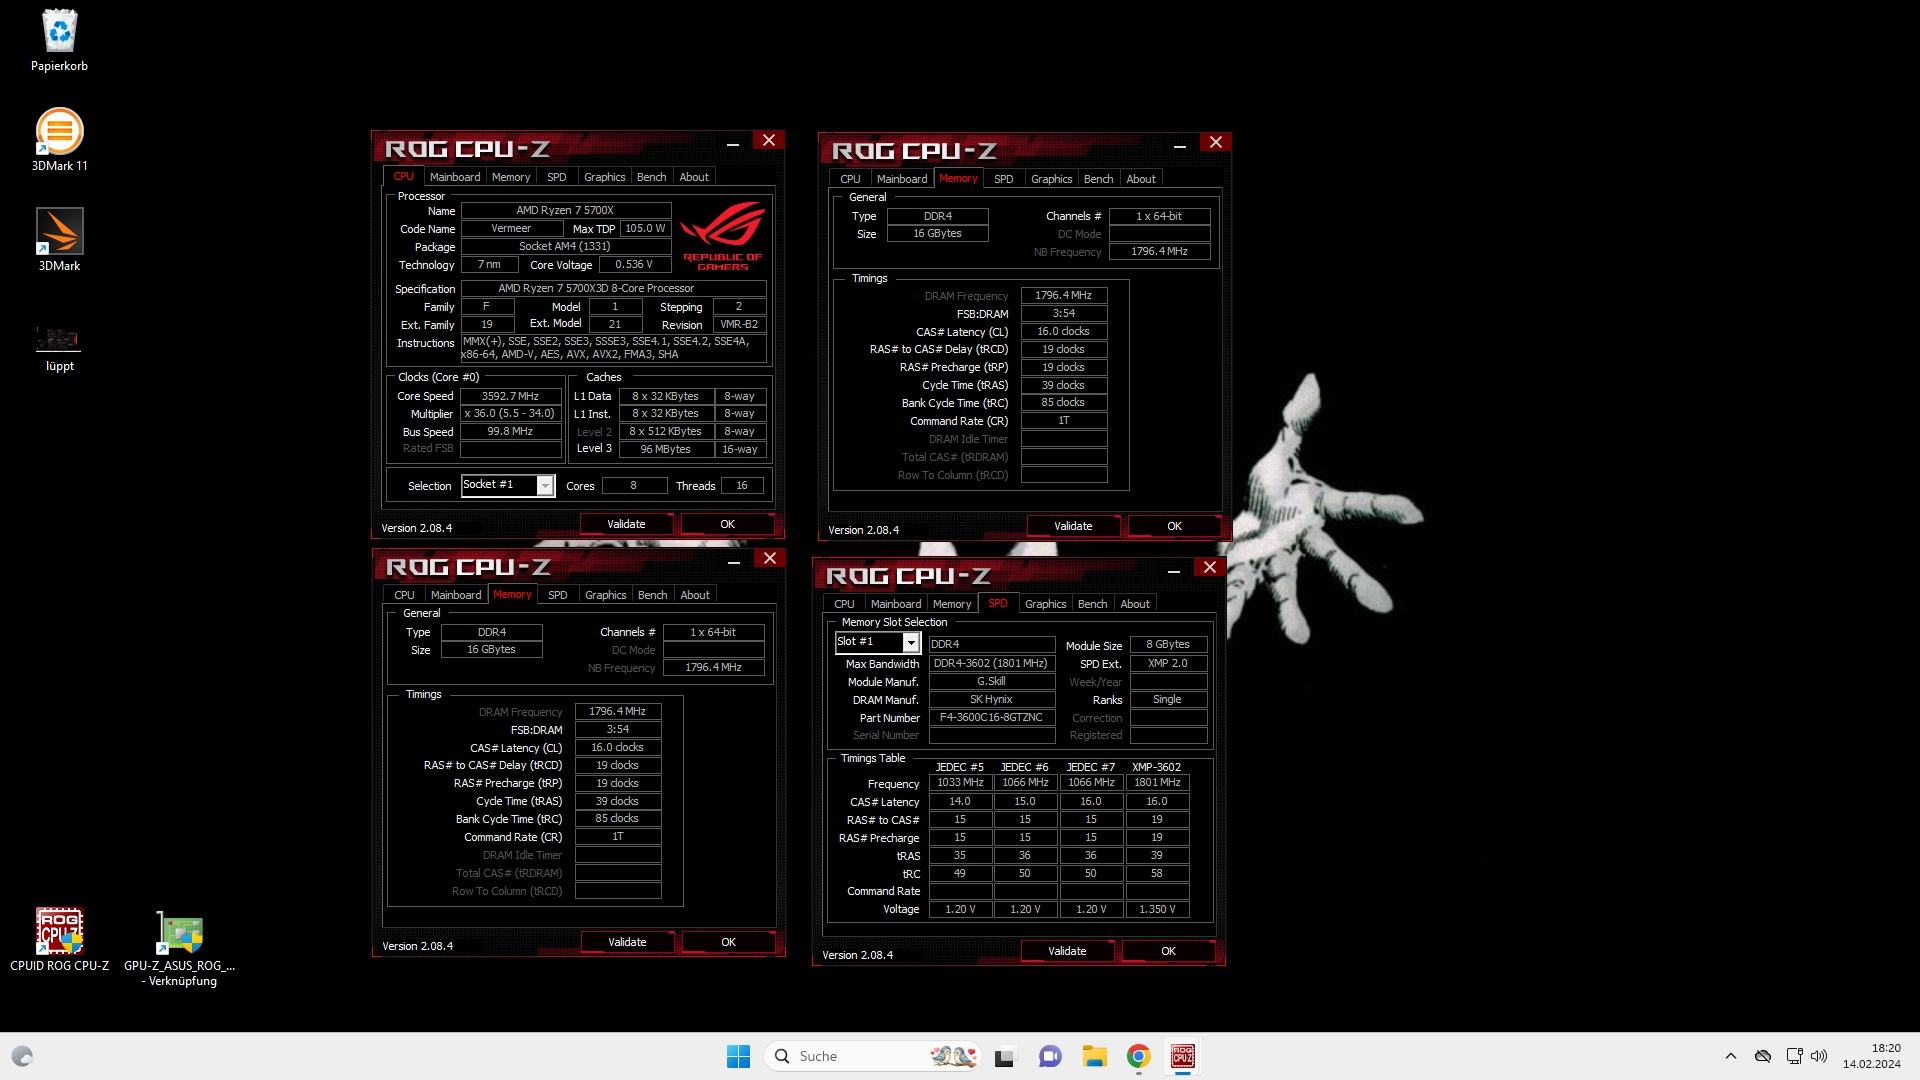1920x1080 pixels.
Task: Click OK in the upper-right Memory window
Action: 1174,526
